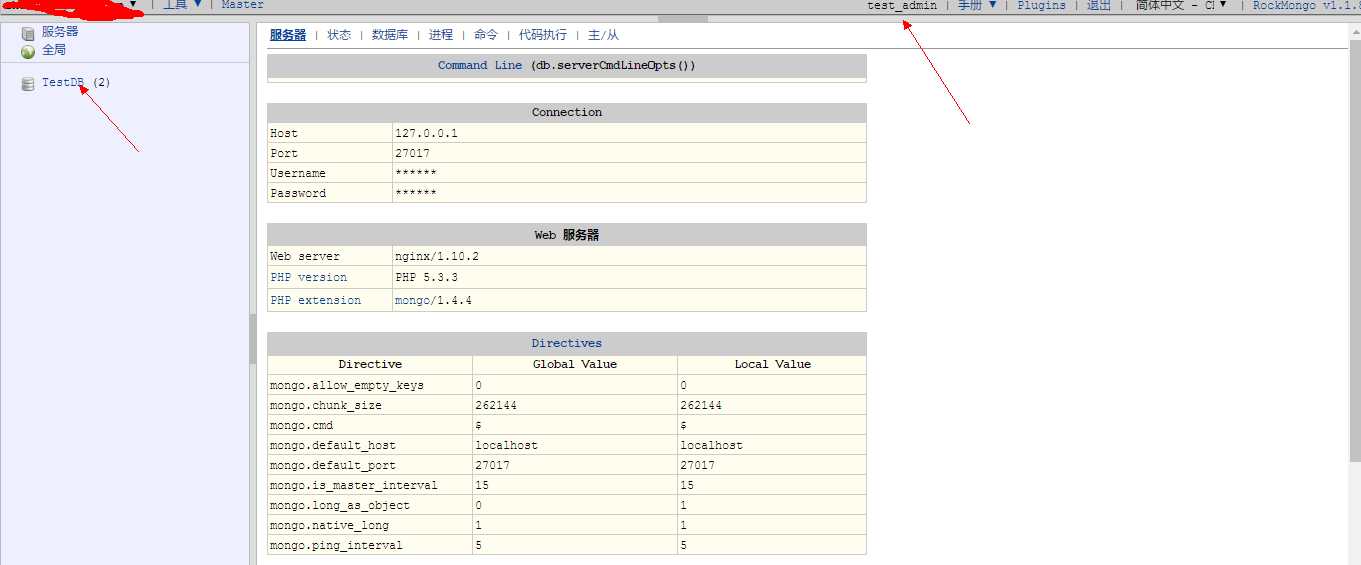Click the Web 服务器 section header
The image size is (1361, 565).
point(567,236)
